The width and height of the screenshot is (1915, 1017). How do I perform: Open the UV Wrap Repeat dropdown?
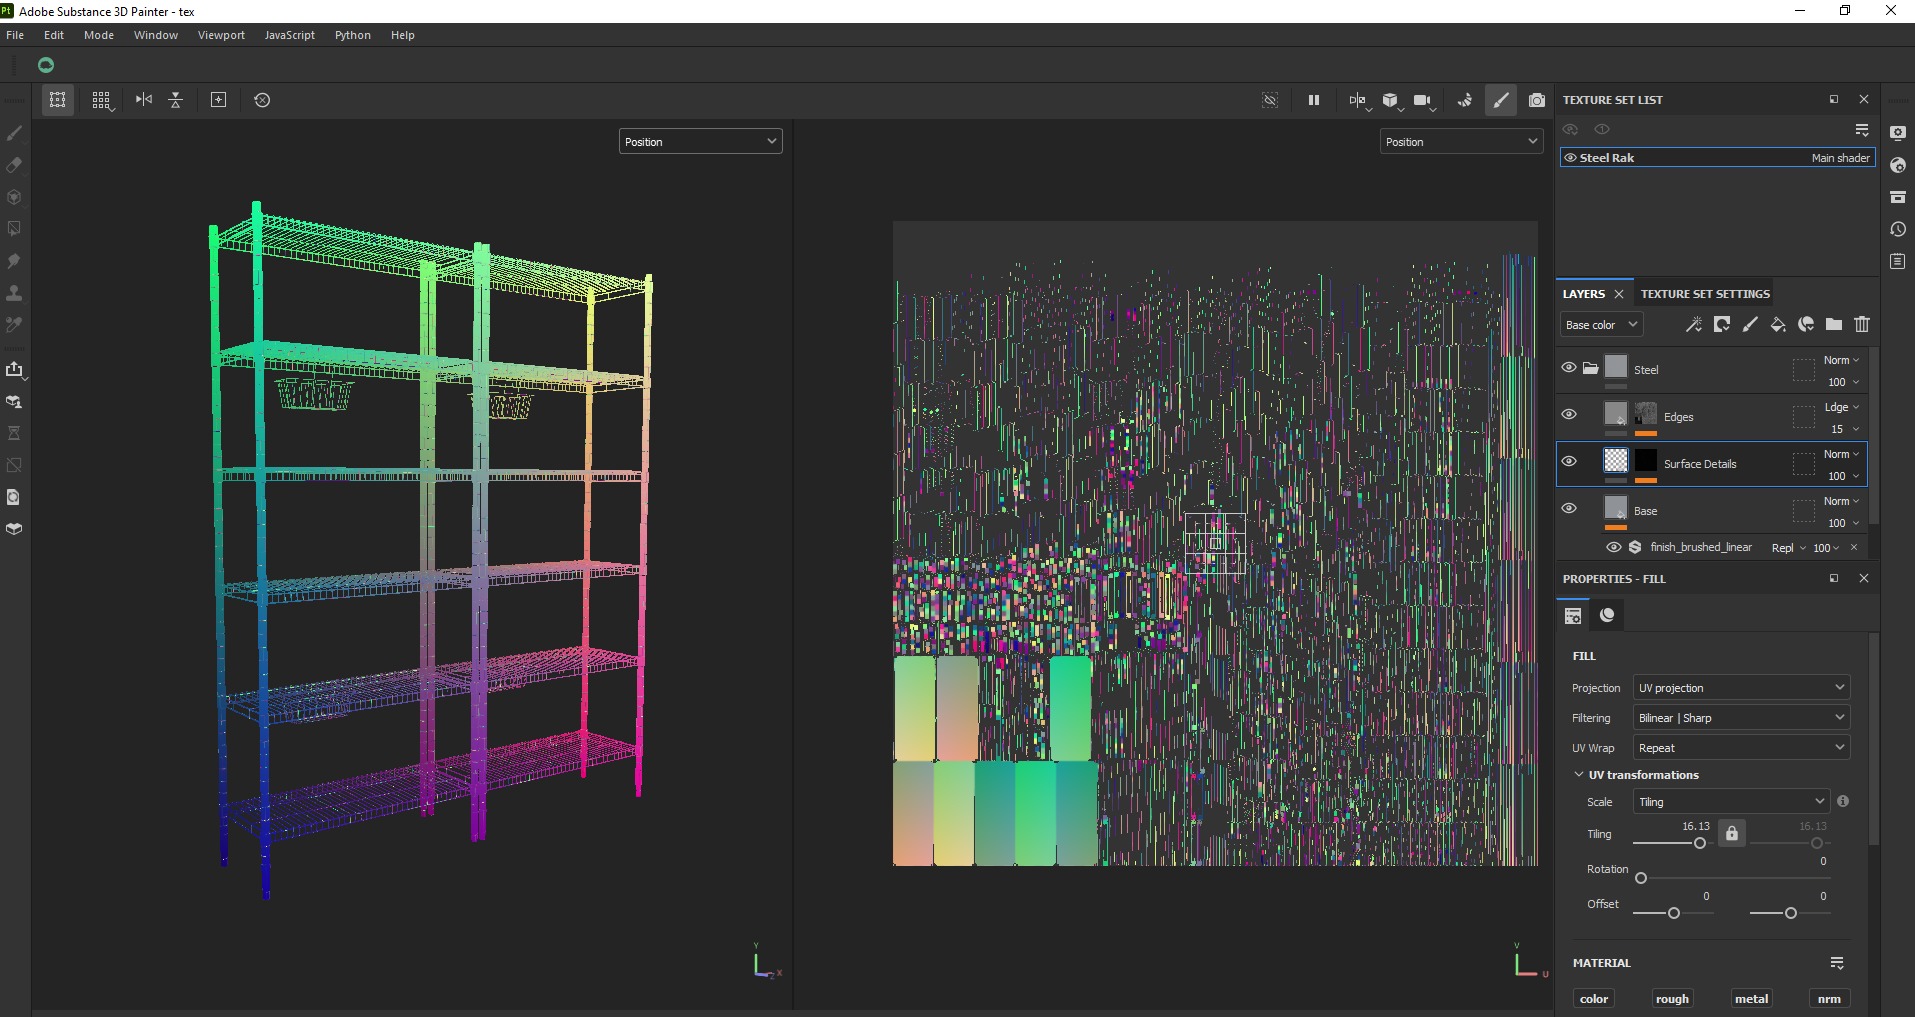(1741, 748)
